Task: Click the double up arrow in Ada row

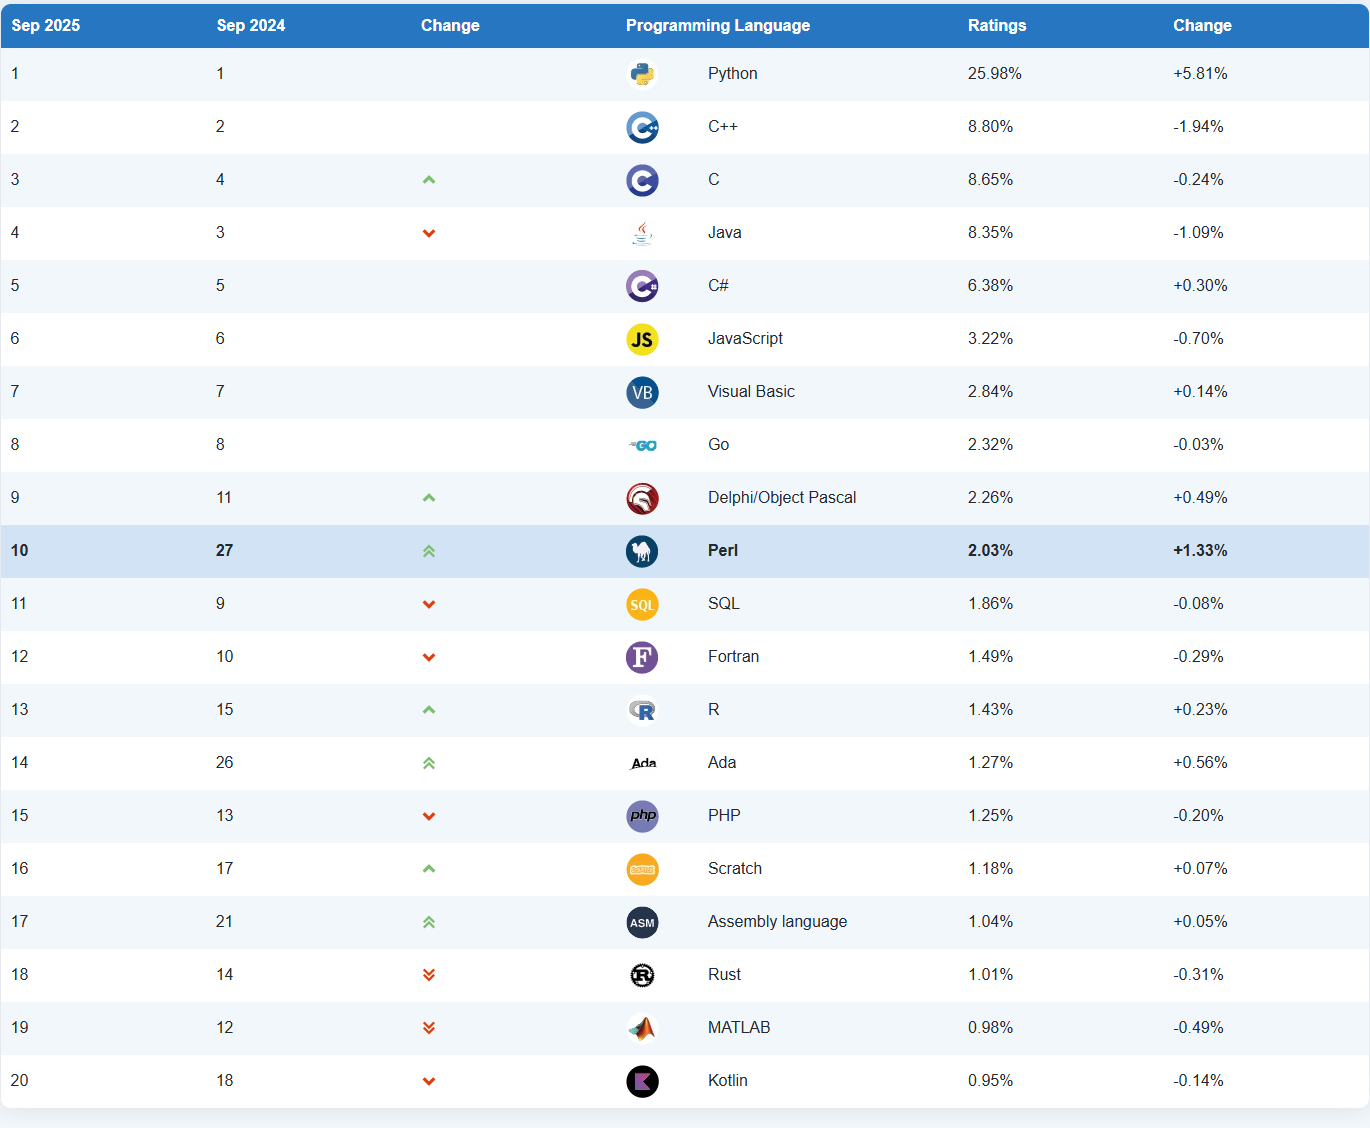Action: (x=429, y=763)
